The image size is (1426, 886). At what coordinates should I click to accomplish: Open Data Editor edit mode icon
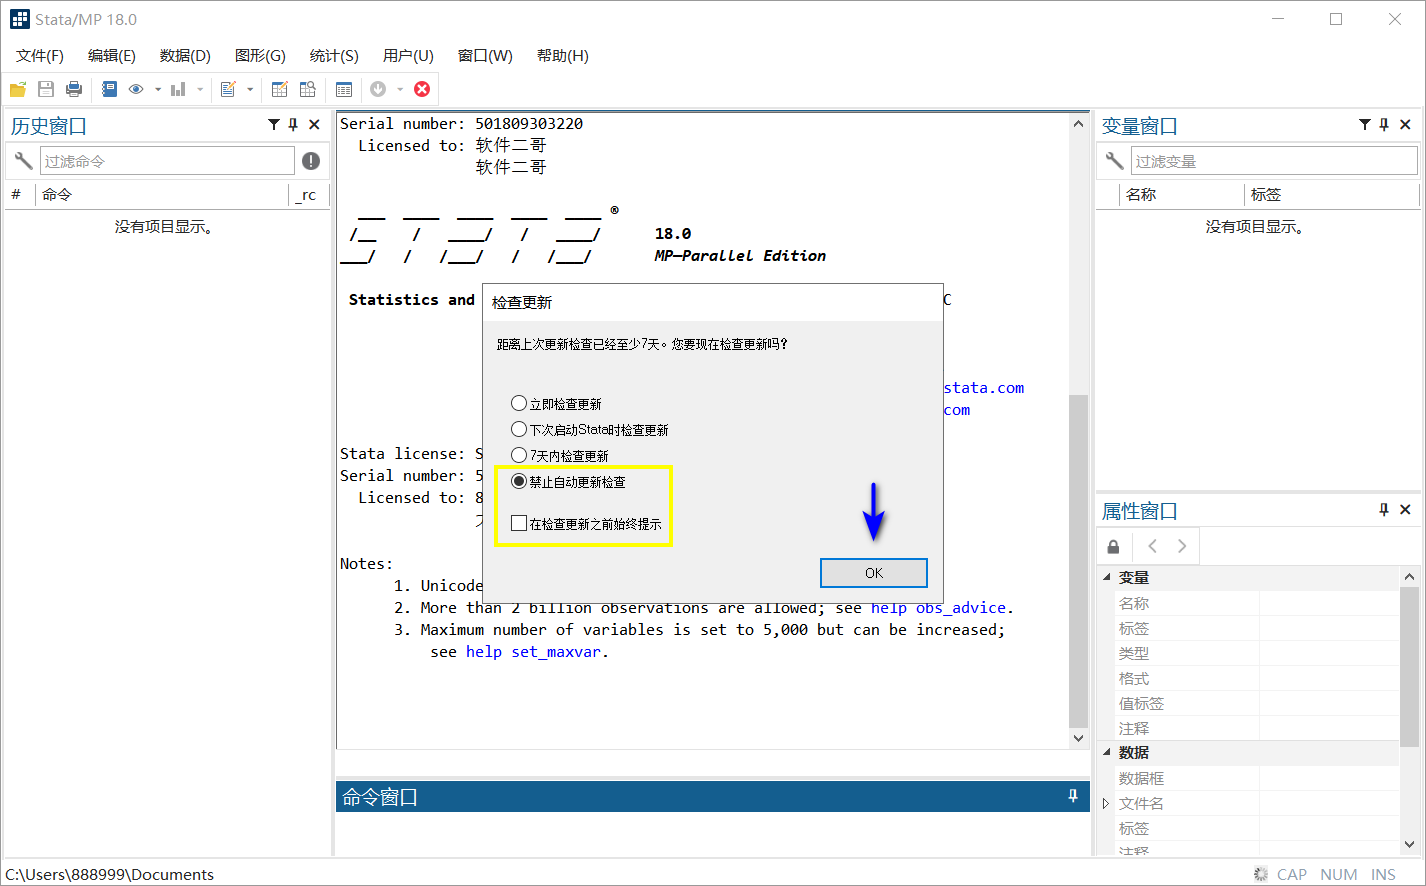tap(280, 89)
